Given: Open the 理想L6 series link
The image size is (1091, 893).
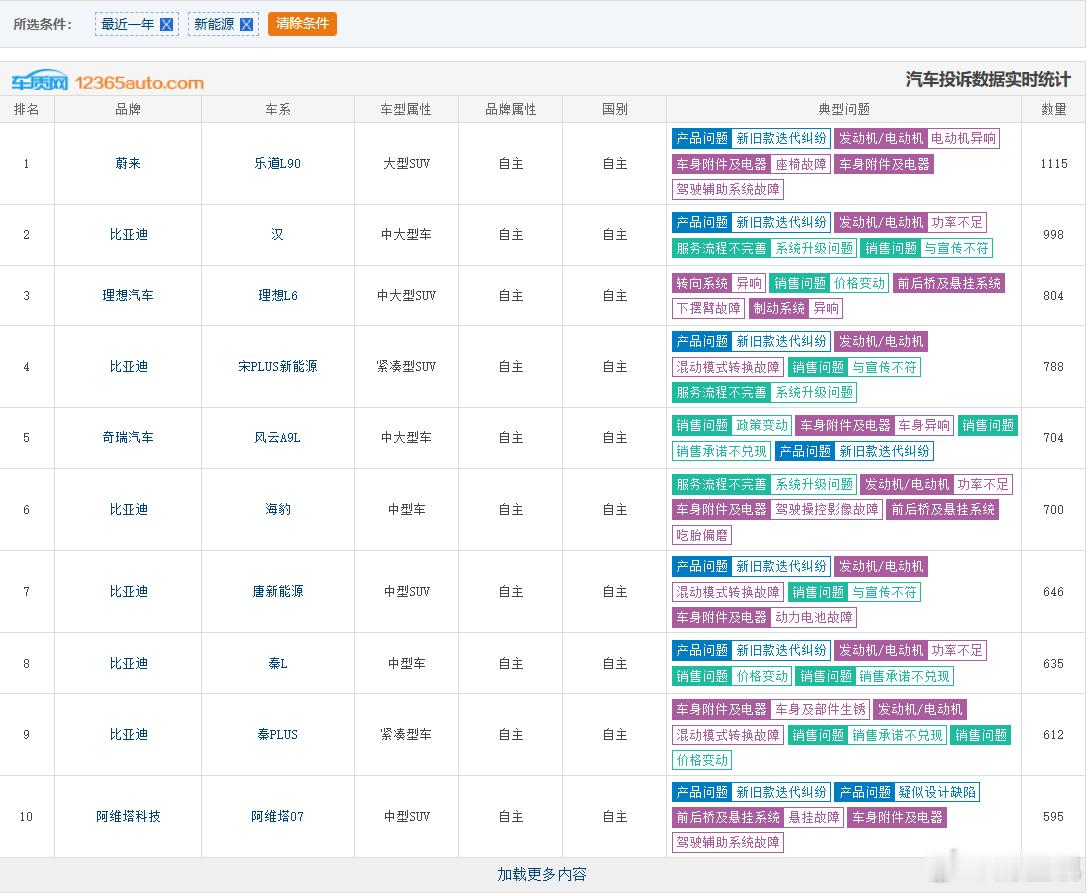Looking at the screenshot, I should 278,296.
